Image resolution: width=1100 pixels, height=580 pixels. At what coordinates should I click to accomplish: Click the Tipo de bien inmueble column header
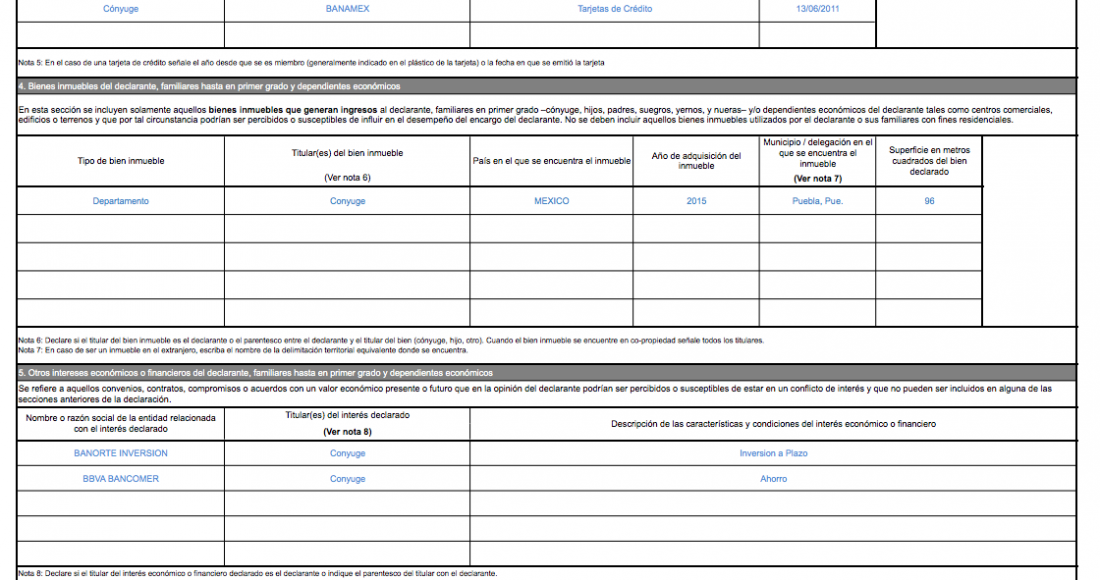[120, 161]
